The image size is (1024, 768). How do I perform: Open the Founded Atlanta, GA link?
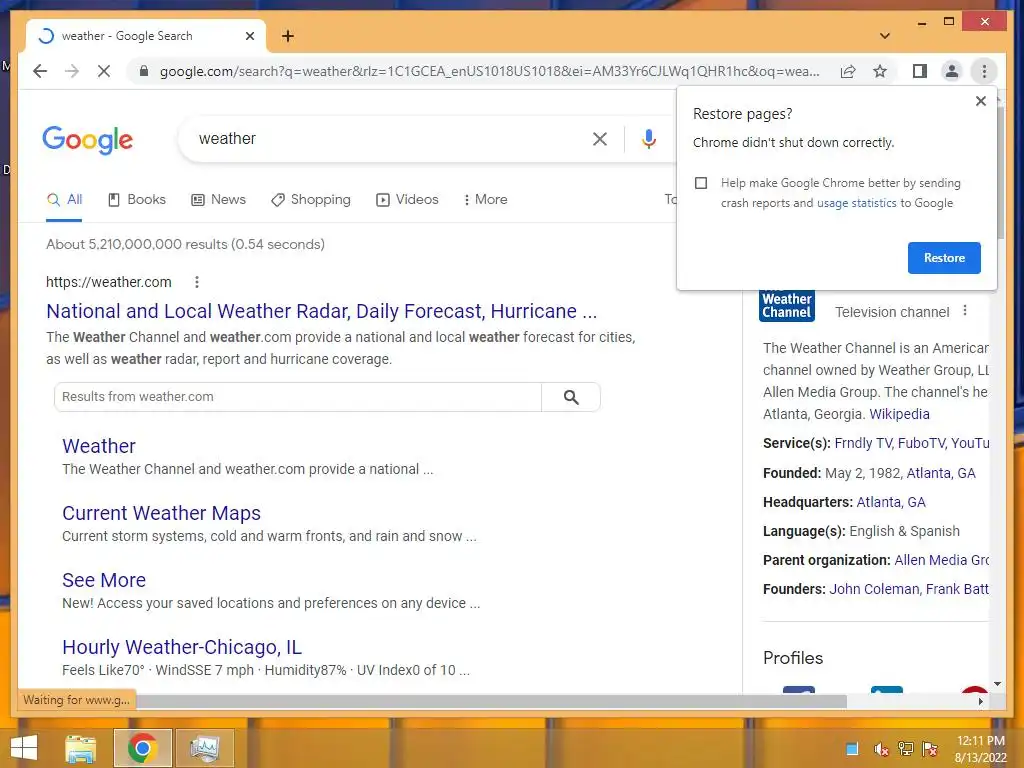(x=940, y=473)
